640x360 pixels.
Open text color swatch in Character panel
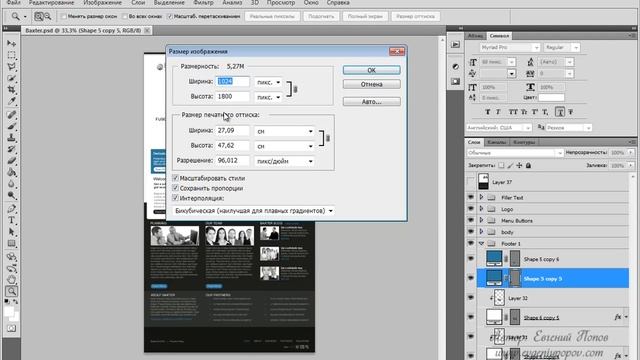coord(551,98)
